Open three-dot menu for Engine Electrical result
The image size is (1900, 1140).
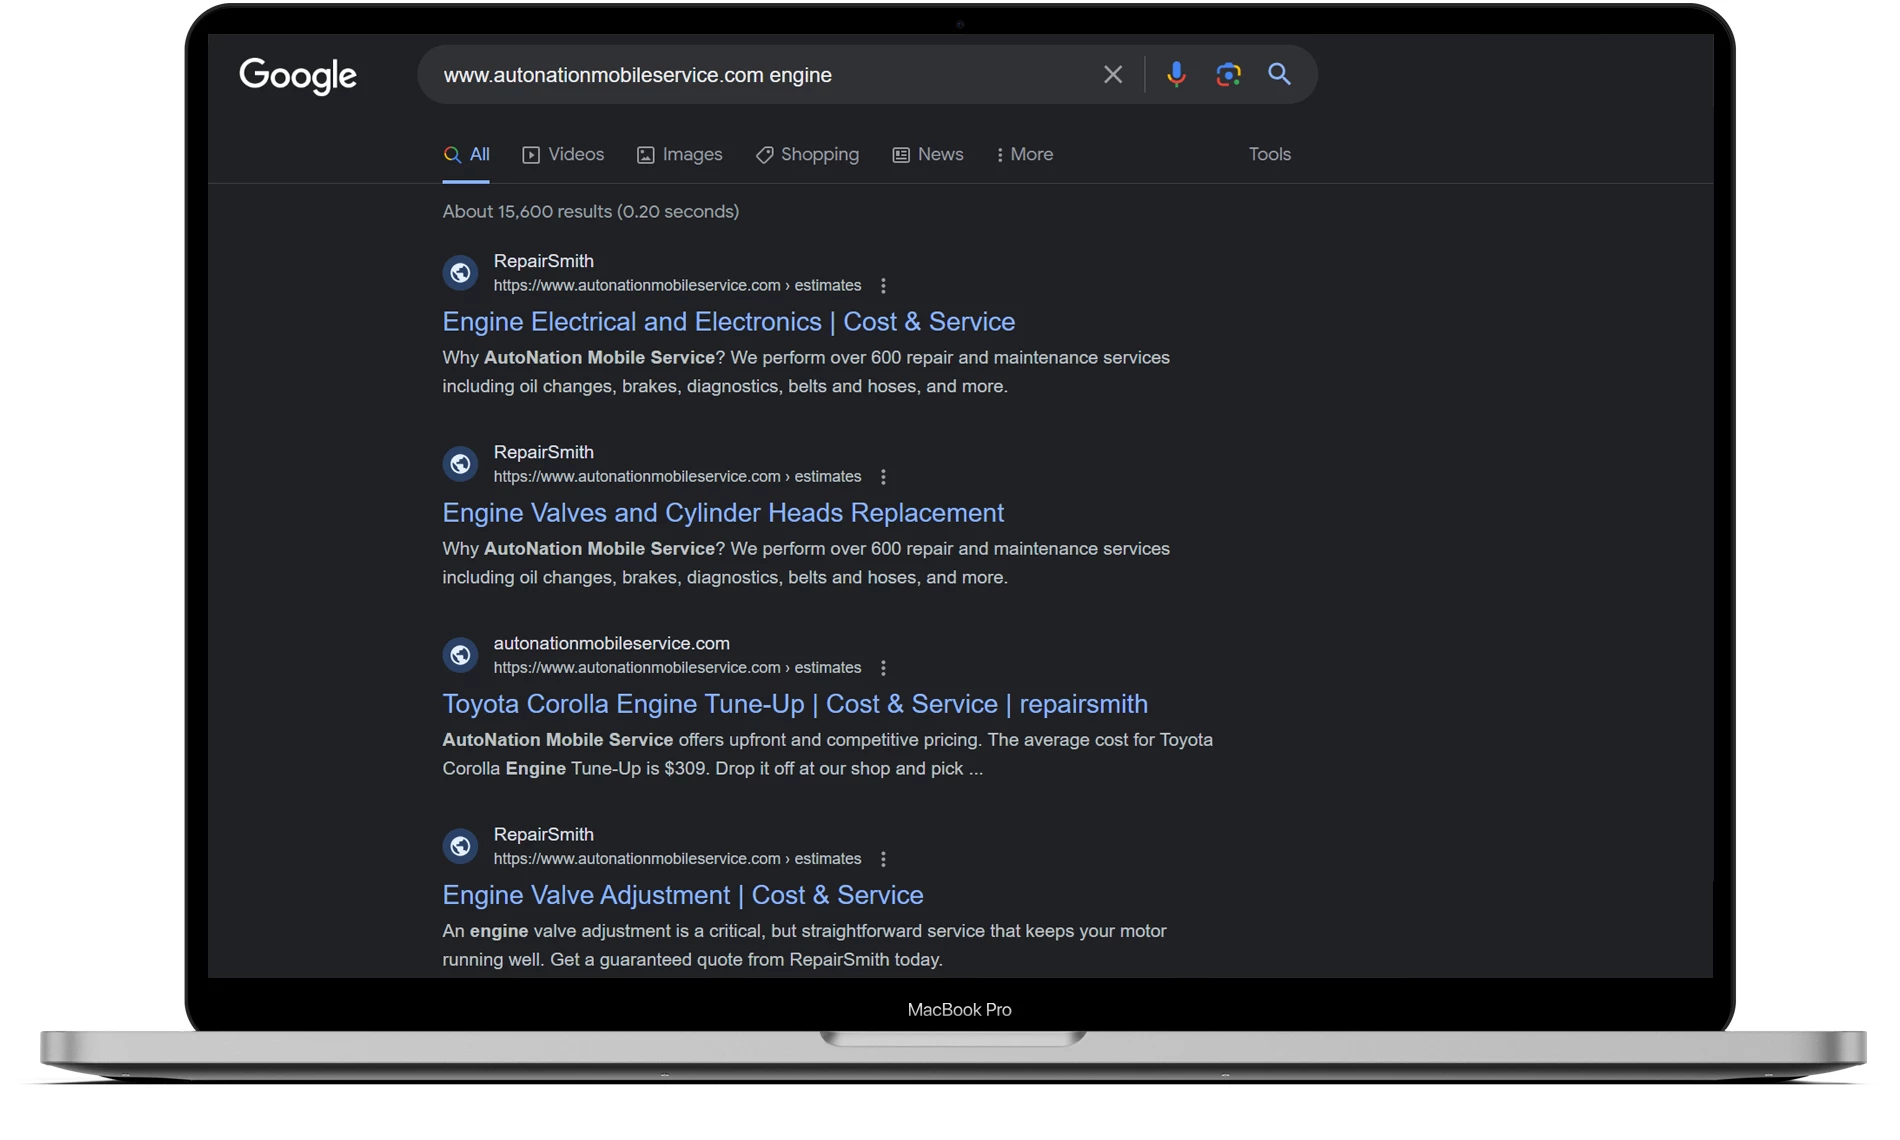[883, 286]
